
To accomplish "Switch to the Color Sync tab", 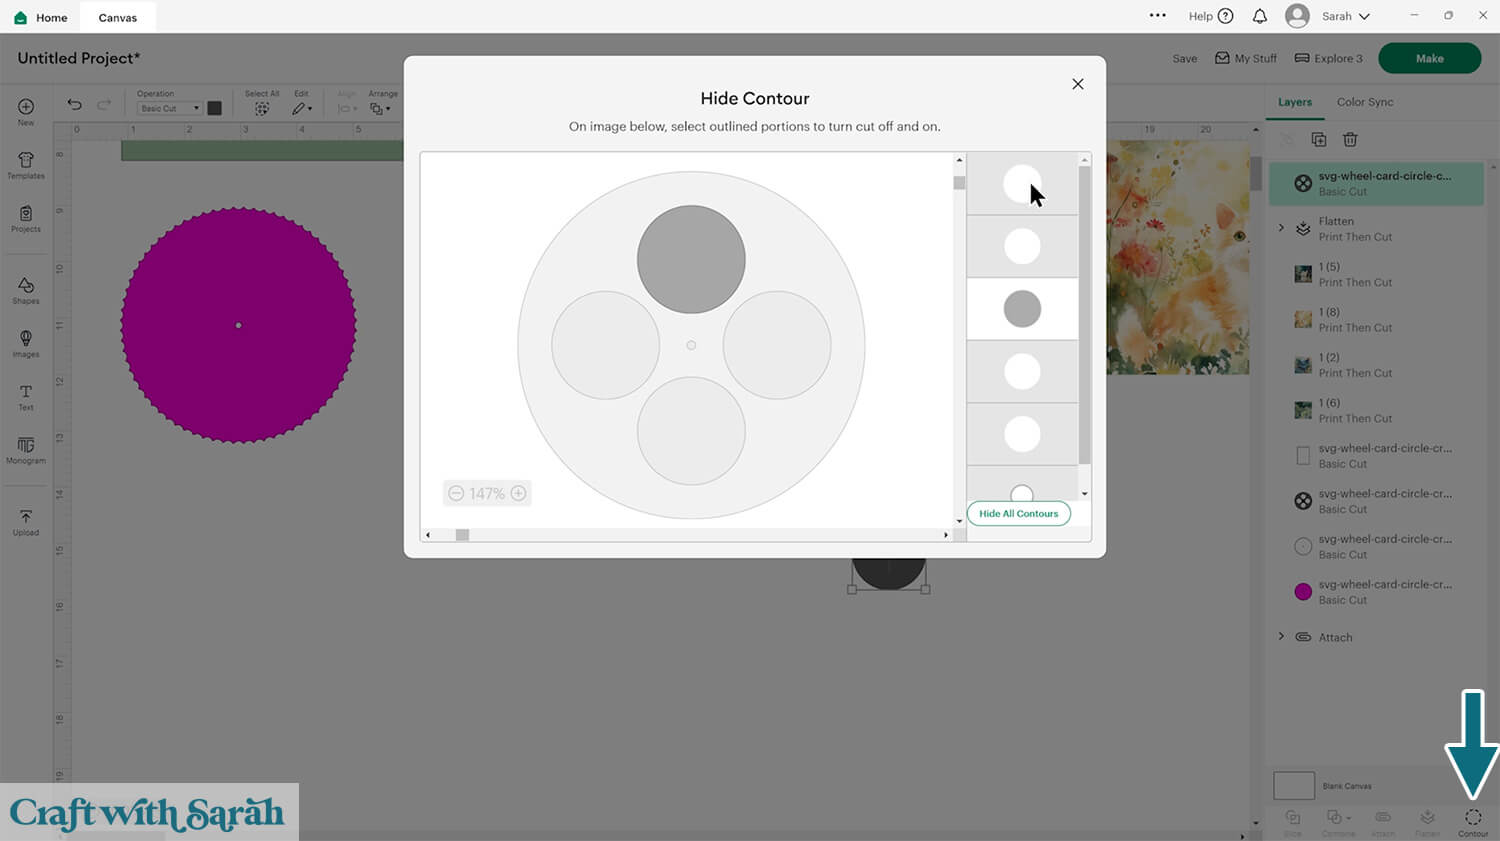I will coord(1365,102).
